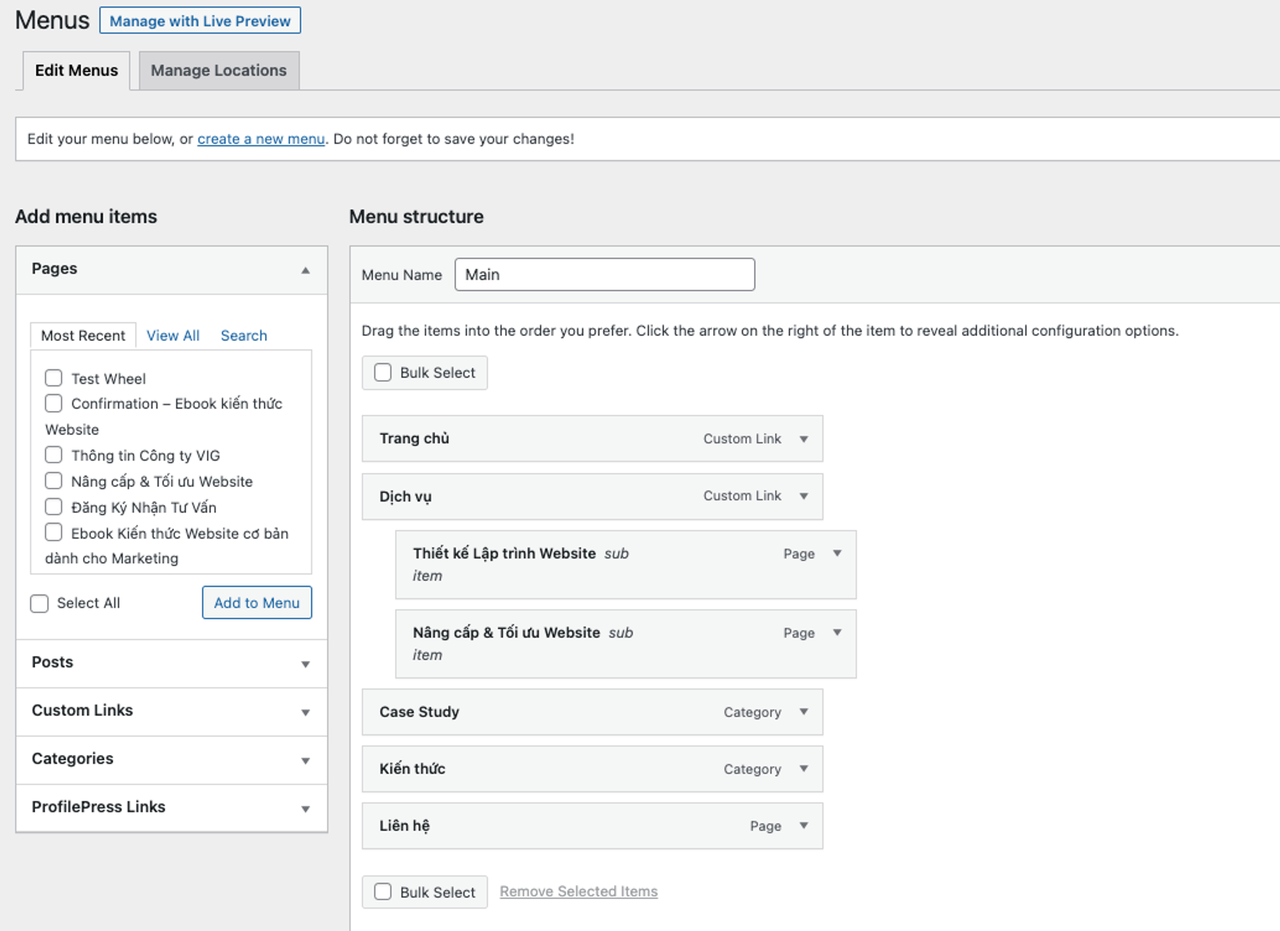The height and width of the screenshot is (931, 1280).
Task: Tick the Thông tin Công ty VIG checkbox
Action: coord(54,455)
